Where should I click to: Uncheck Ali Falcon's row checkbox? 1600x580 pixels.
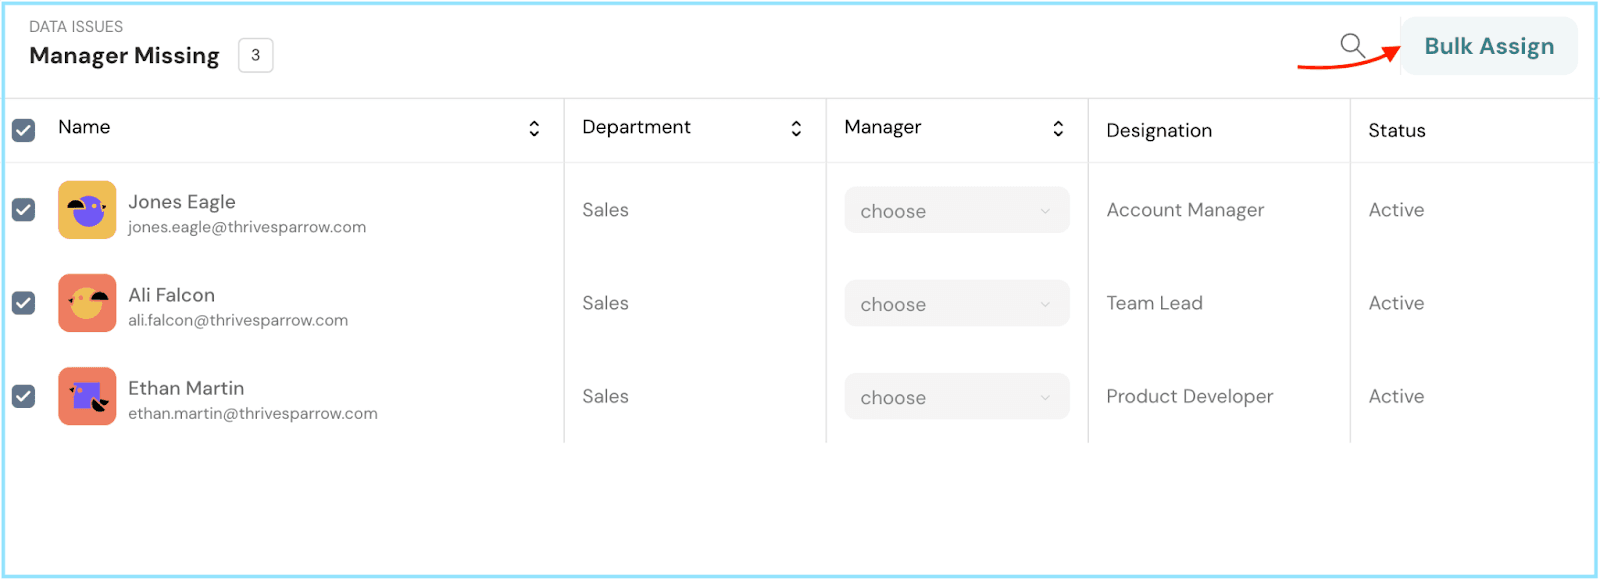pyautogui.click(x=23, y=303)
